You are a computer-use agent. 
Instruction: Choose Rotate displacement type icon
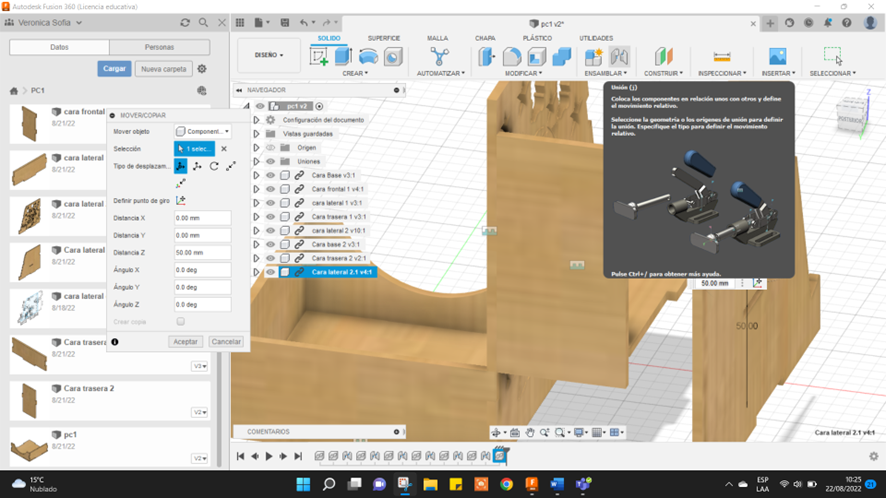[214, 166]
